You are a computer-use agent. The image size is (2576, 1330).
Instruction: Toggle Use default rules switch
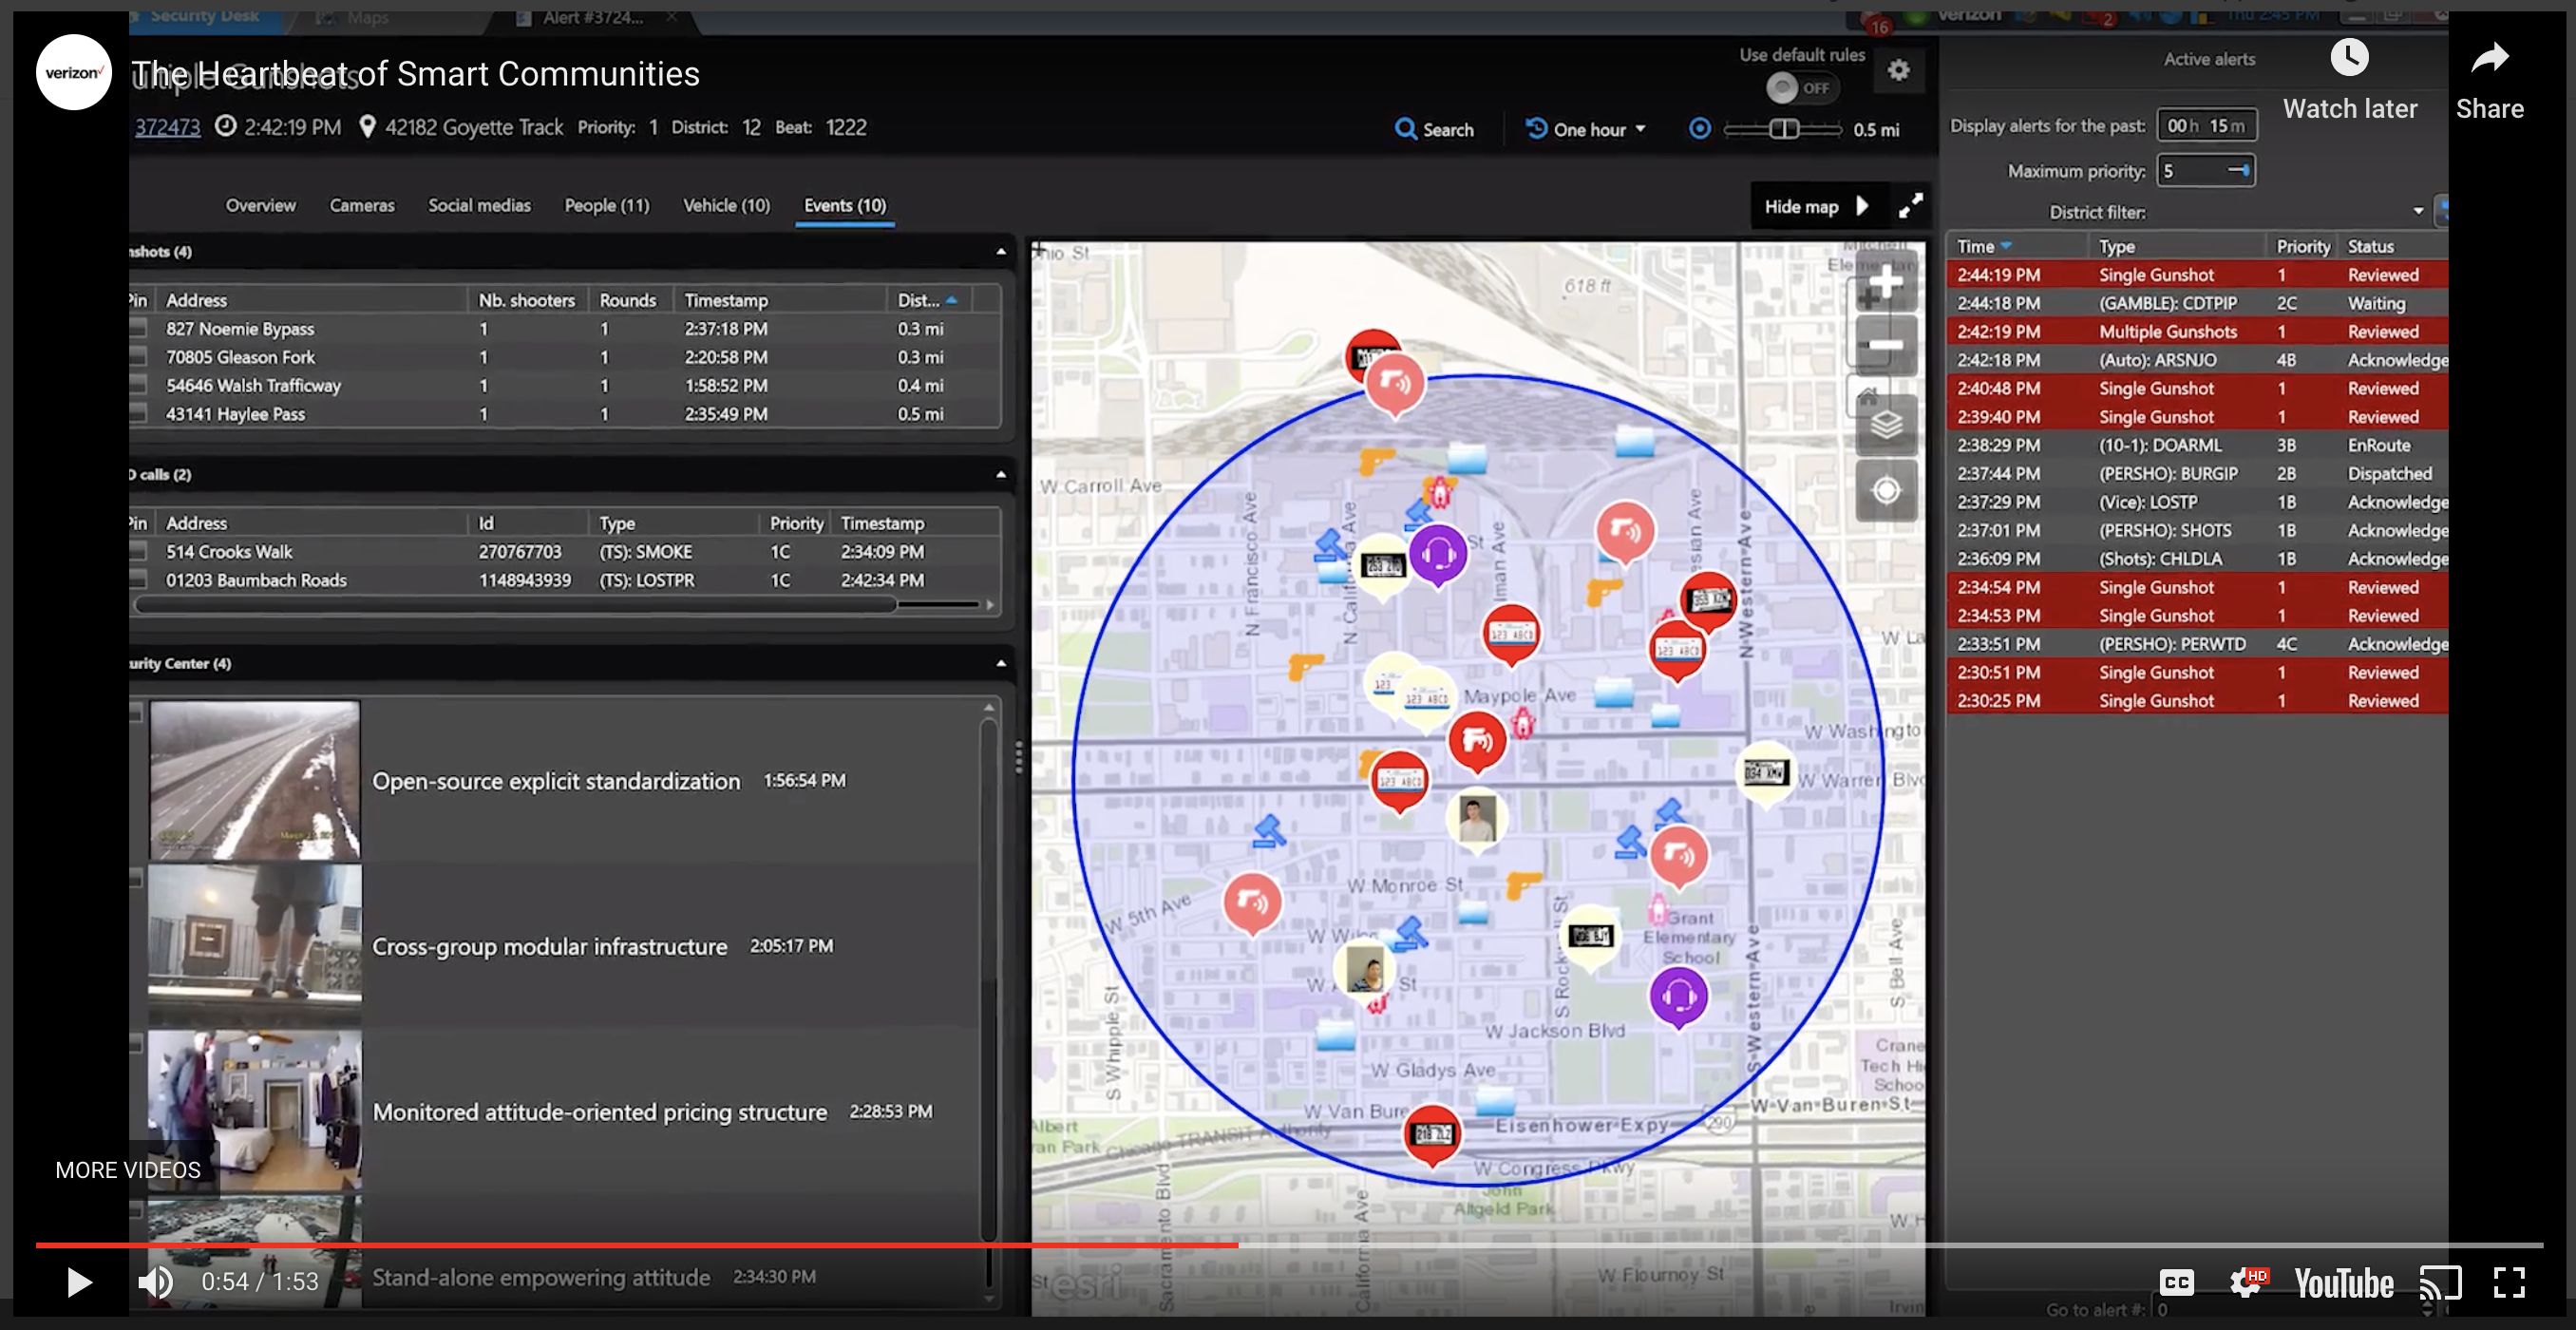1801,88
